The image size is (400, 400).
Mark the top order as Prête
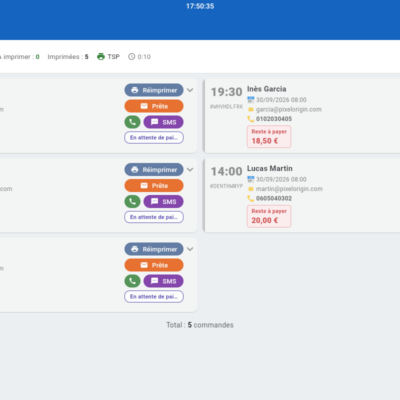(154, 106)
